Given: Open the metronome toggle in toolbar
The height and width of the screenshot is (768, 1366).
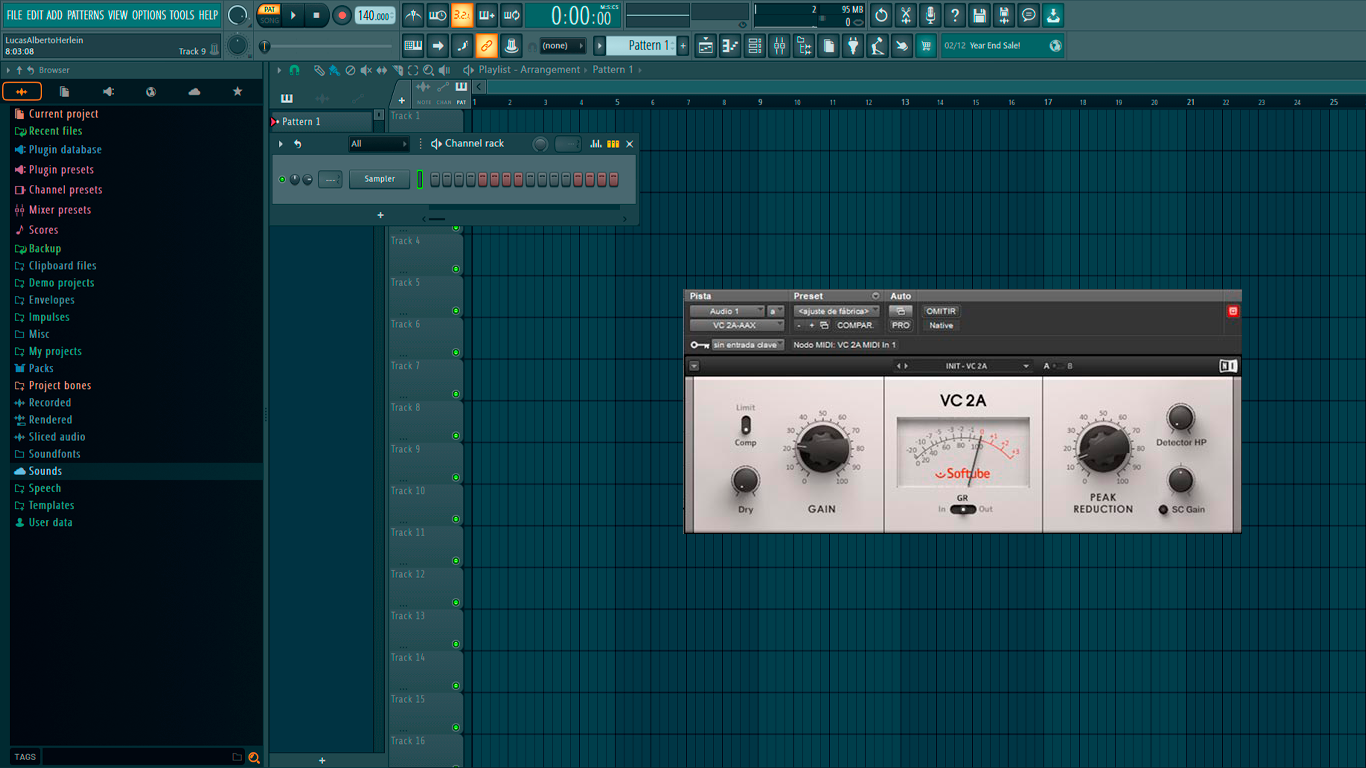Looking at the screenshot, I should [x=413, y=15].
